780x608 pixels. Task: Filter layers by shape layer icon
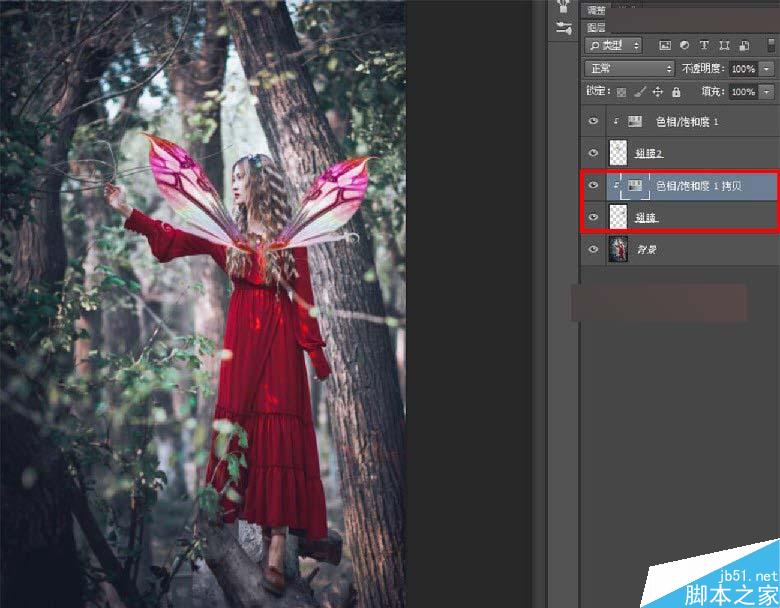click(x=724, y=46)
